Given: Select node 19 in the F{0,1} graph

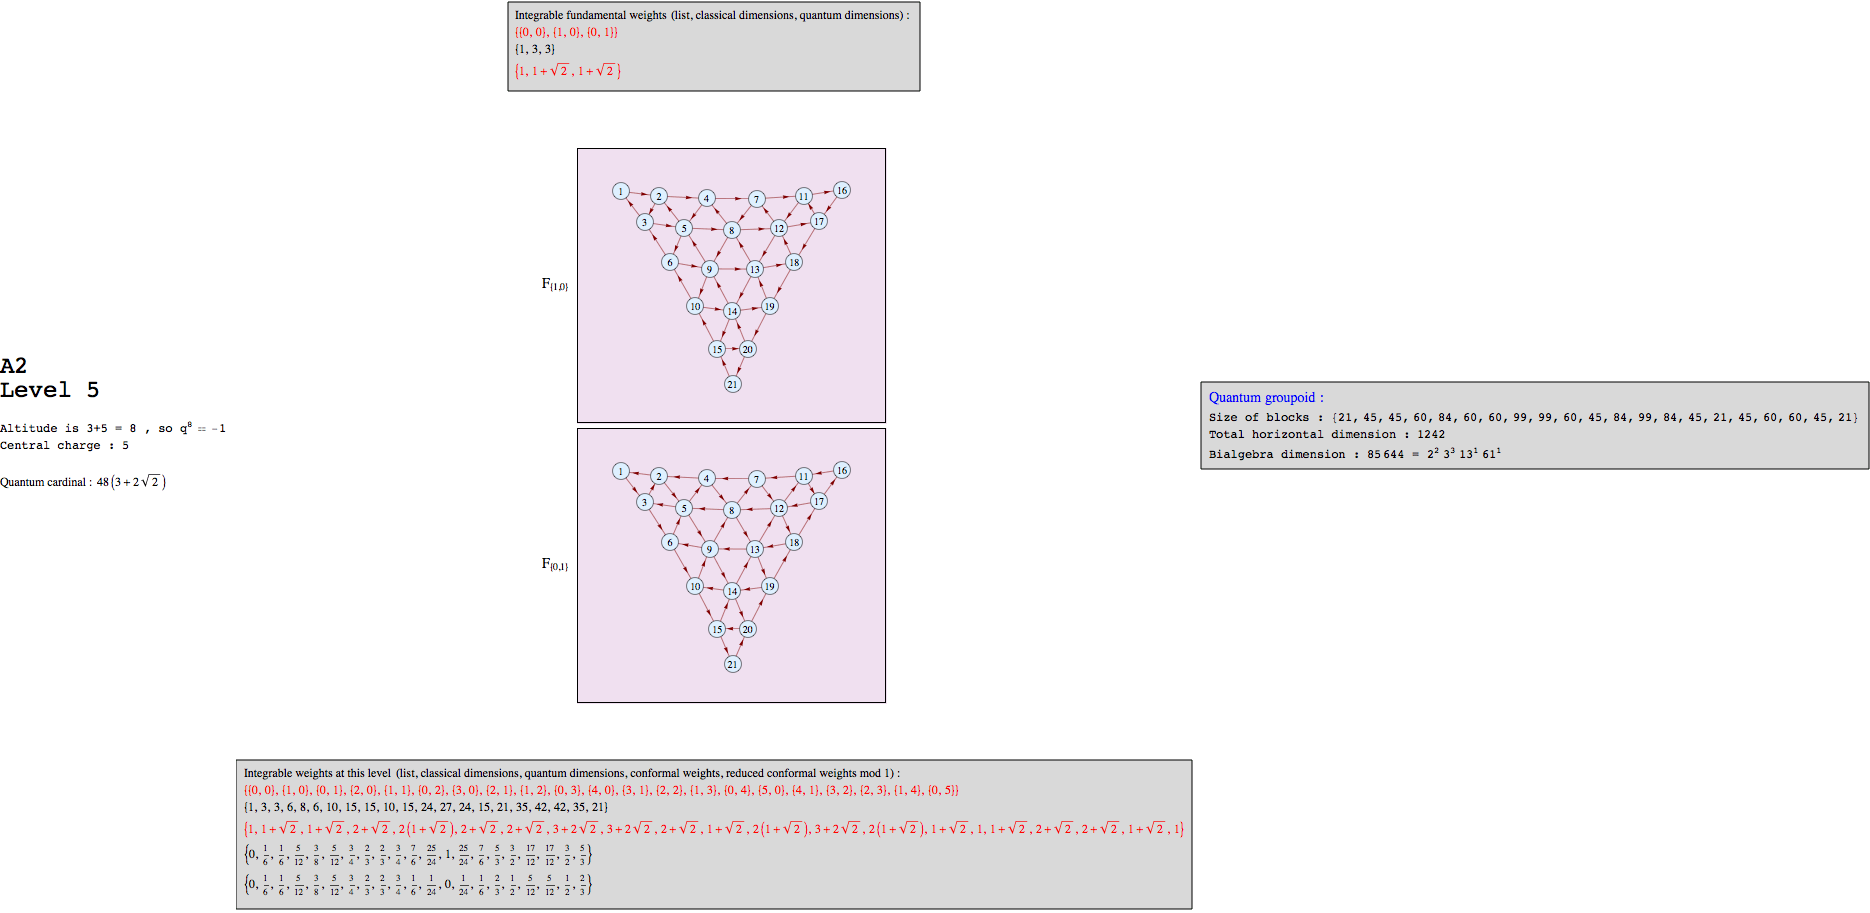Looking at the screenshot, I should (770, 586).
